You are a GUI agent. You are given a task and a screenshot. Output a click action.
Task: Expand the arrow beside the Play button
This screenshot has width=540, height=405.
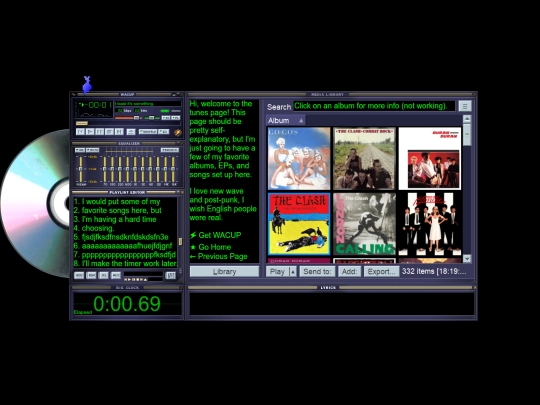point(293,271)
